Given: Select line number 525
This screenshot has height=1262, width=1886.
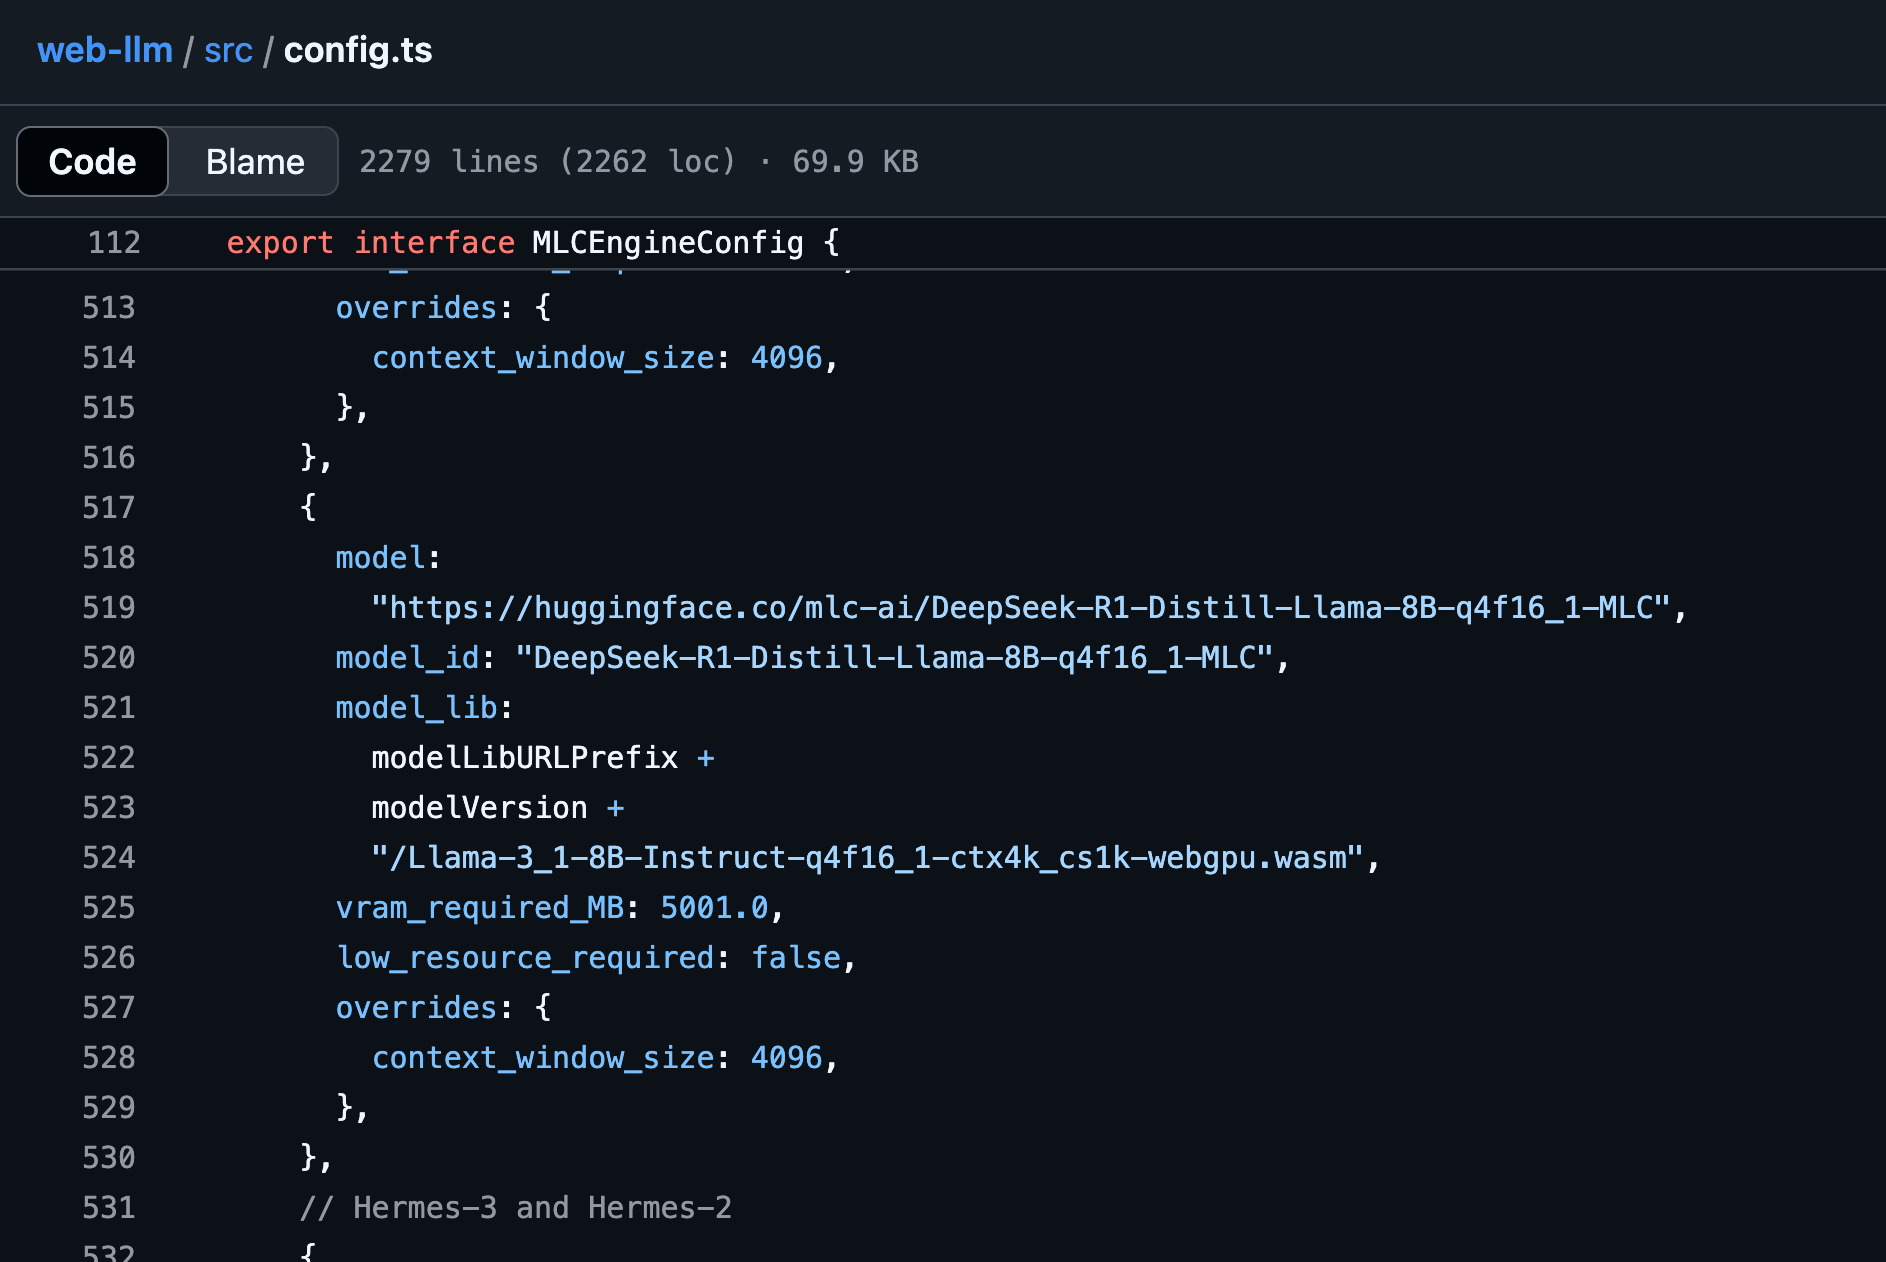Looking at the screenshot, I should (x=108, y=907).
